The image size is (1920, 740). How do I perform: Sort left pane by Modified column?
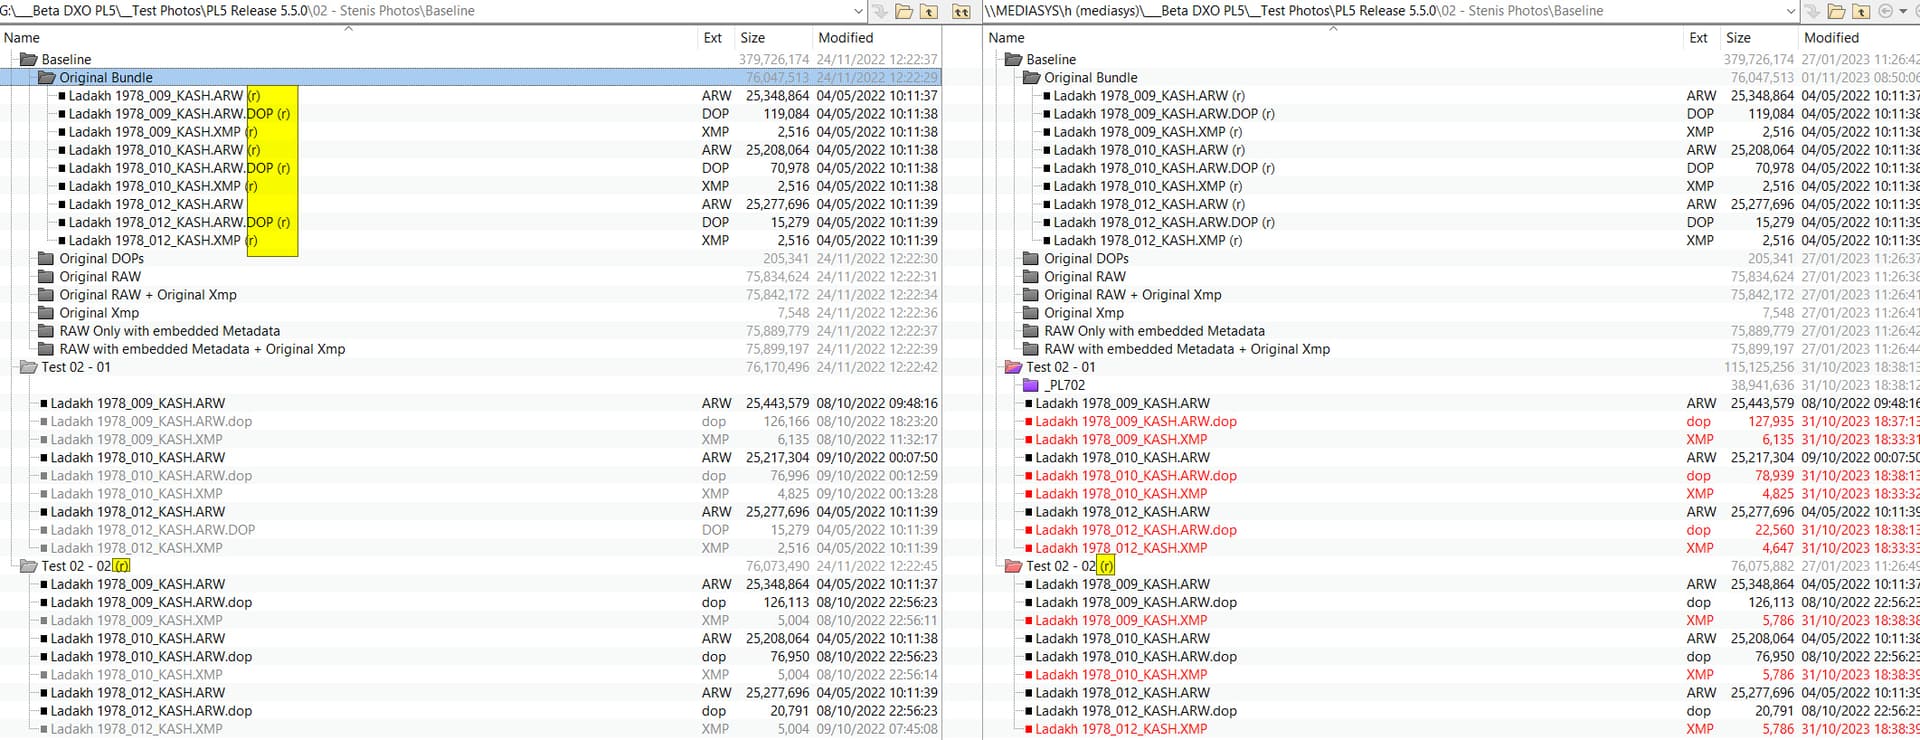point(845,38)
